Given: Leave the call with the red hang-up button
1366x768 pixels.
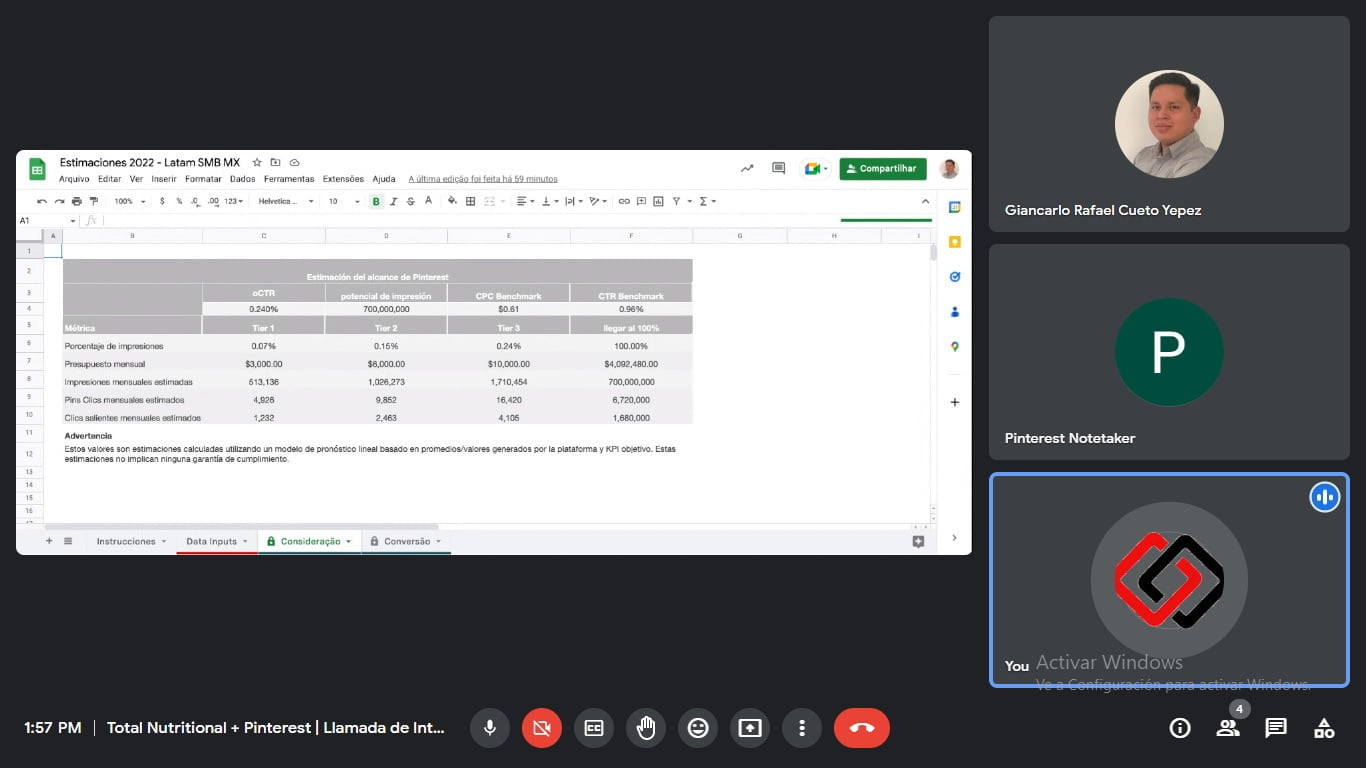Looking at the screenshot, I should pos(862,728).
